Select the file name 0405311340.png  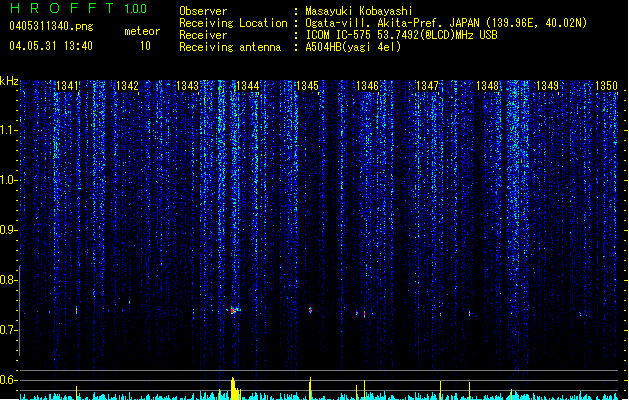[51, 26]
